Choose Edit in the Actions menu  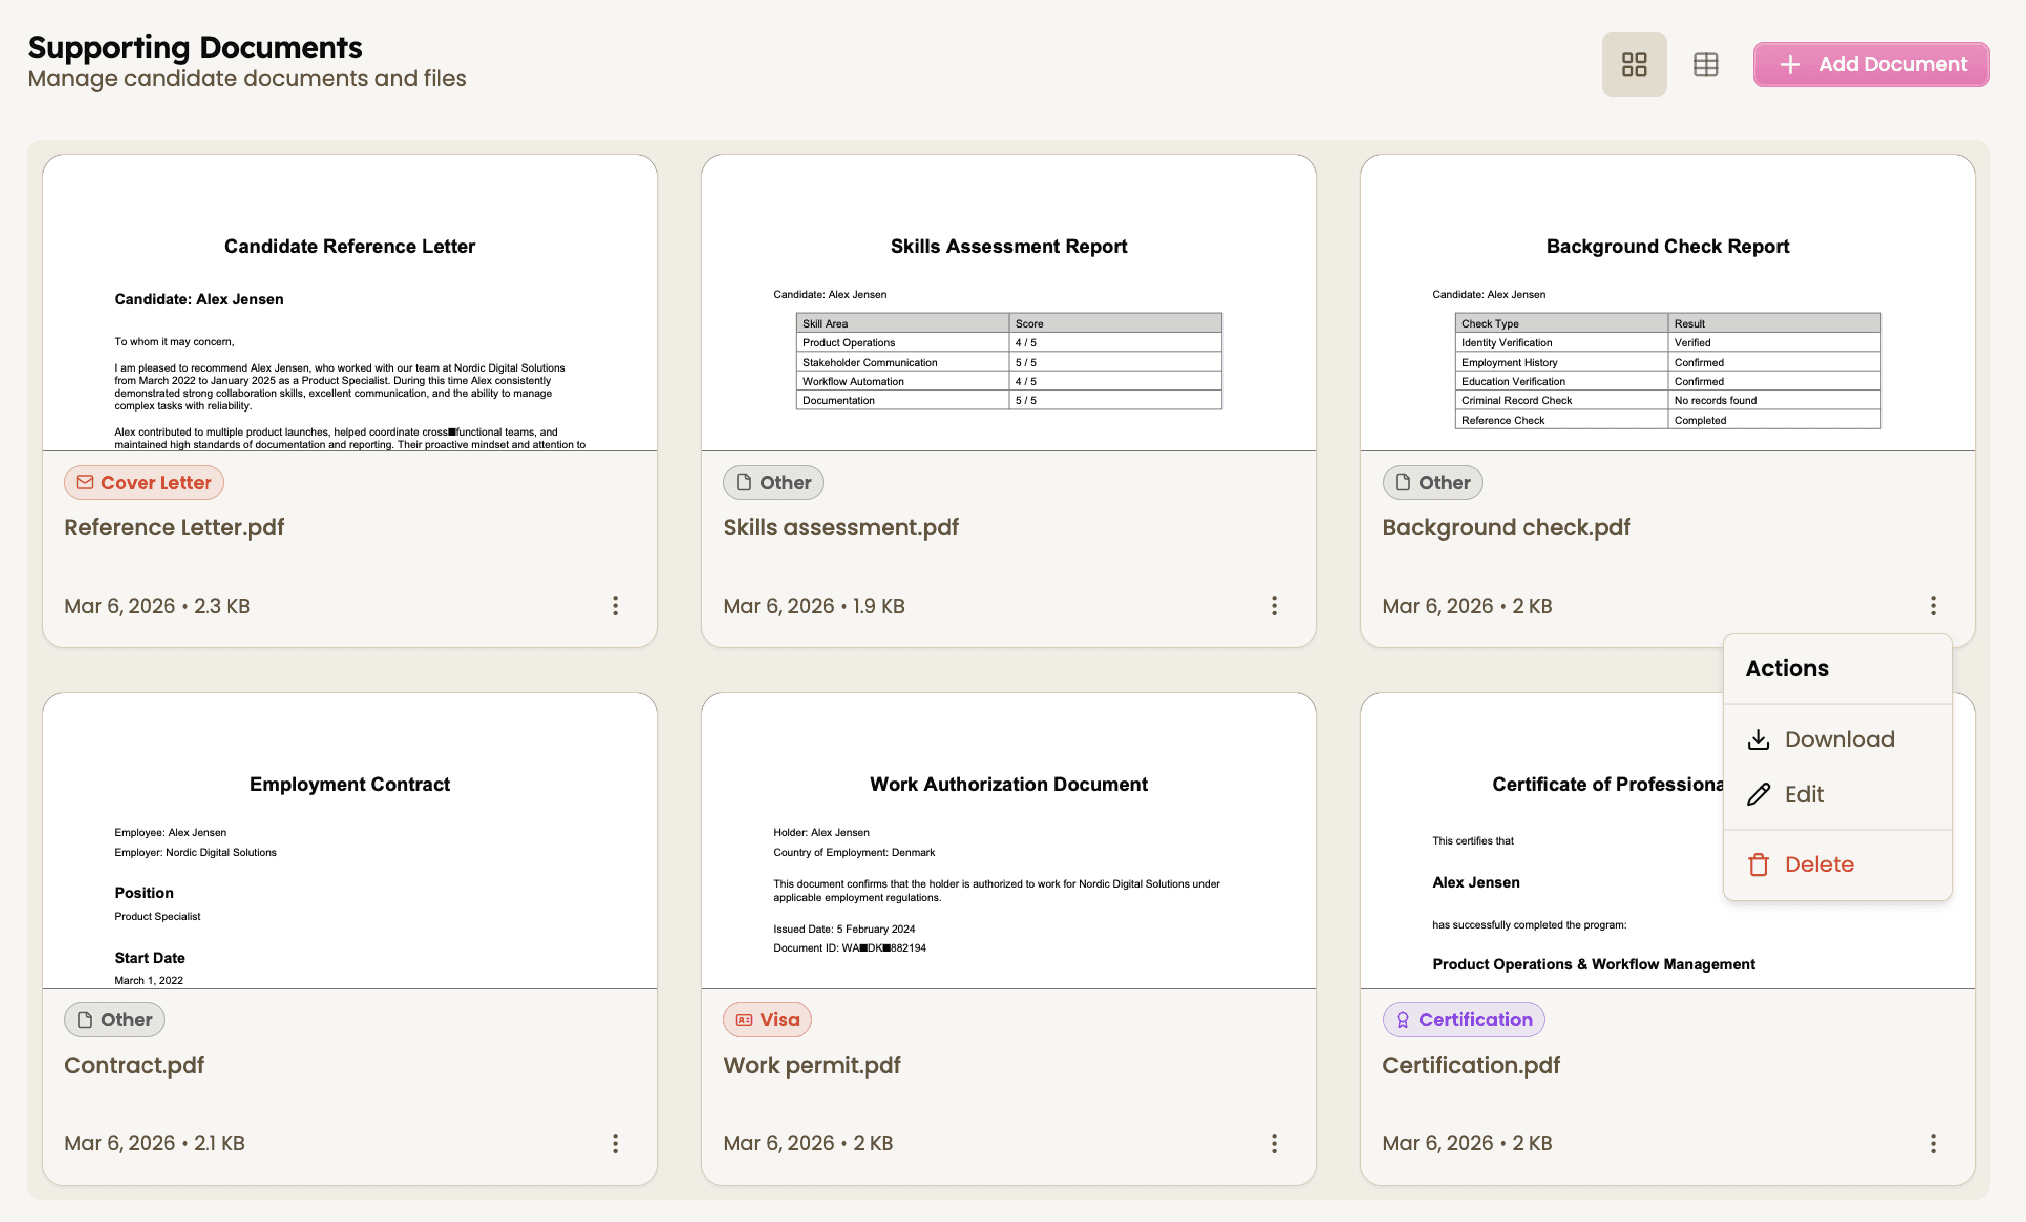click(1803, 794)
